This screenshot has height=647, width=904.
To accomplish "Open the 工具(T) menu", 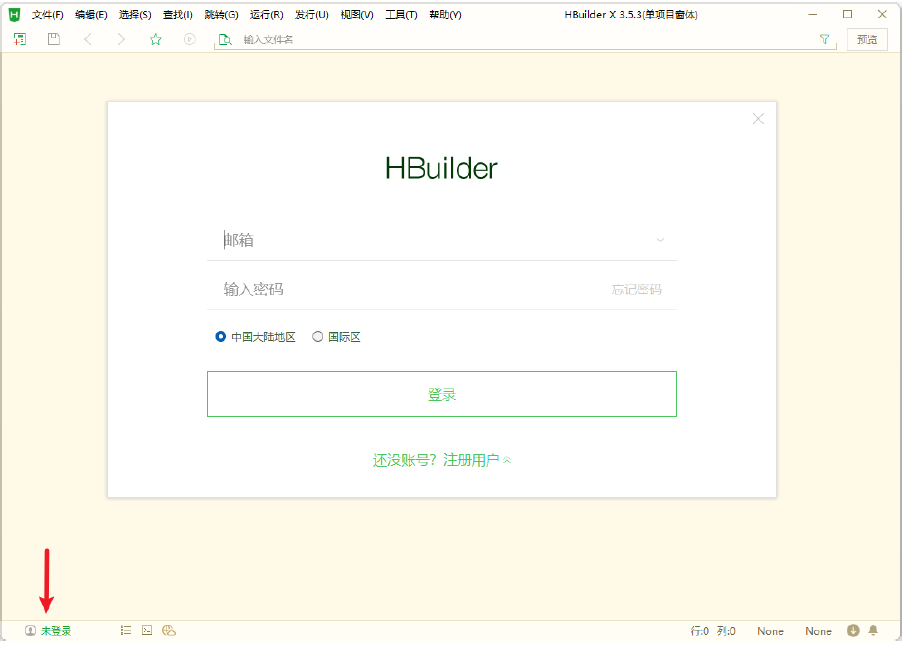I will pyautogui.click(x=401, y=14).
